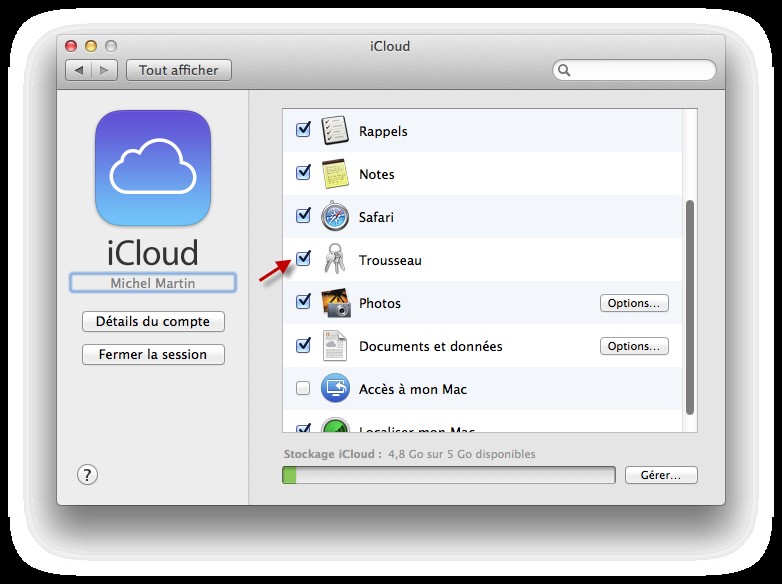Click the Accès à mon Mac icon
The image size is (782, 584).
point(335,389)
